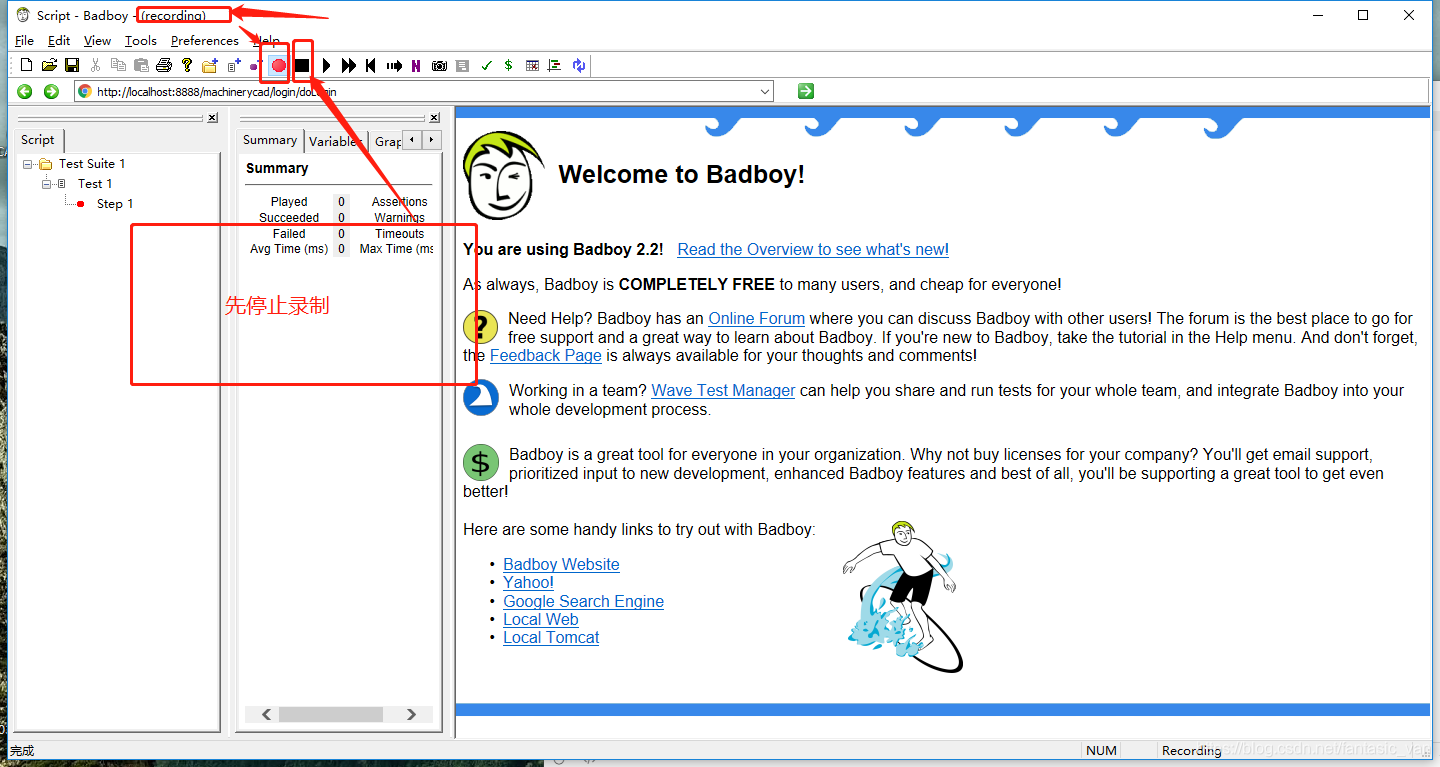1440x767 pixels.
Task: Save script with the floppy disk icon
Action: tap(72, 65)
